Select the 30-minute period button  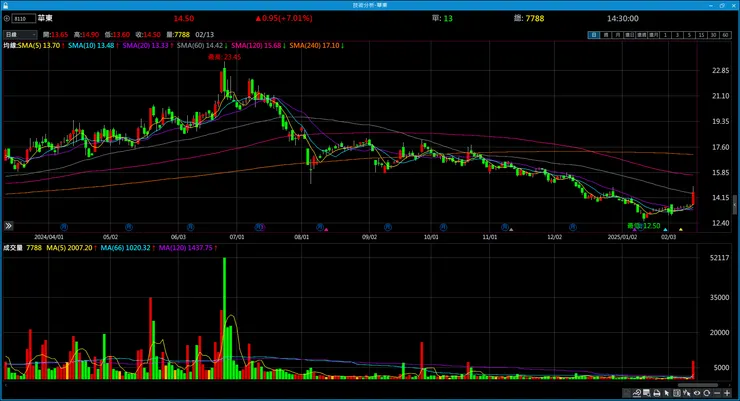pos(714,35)
